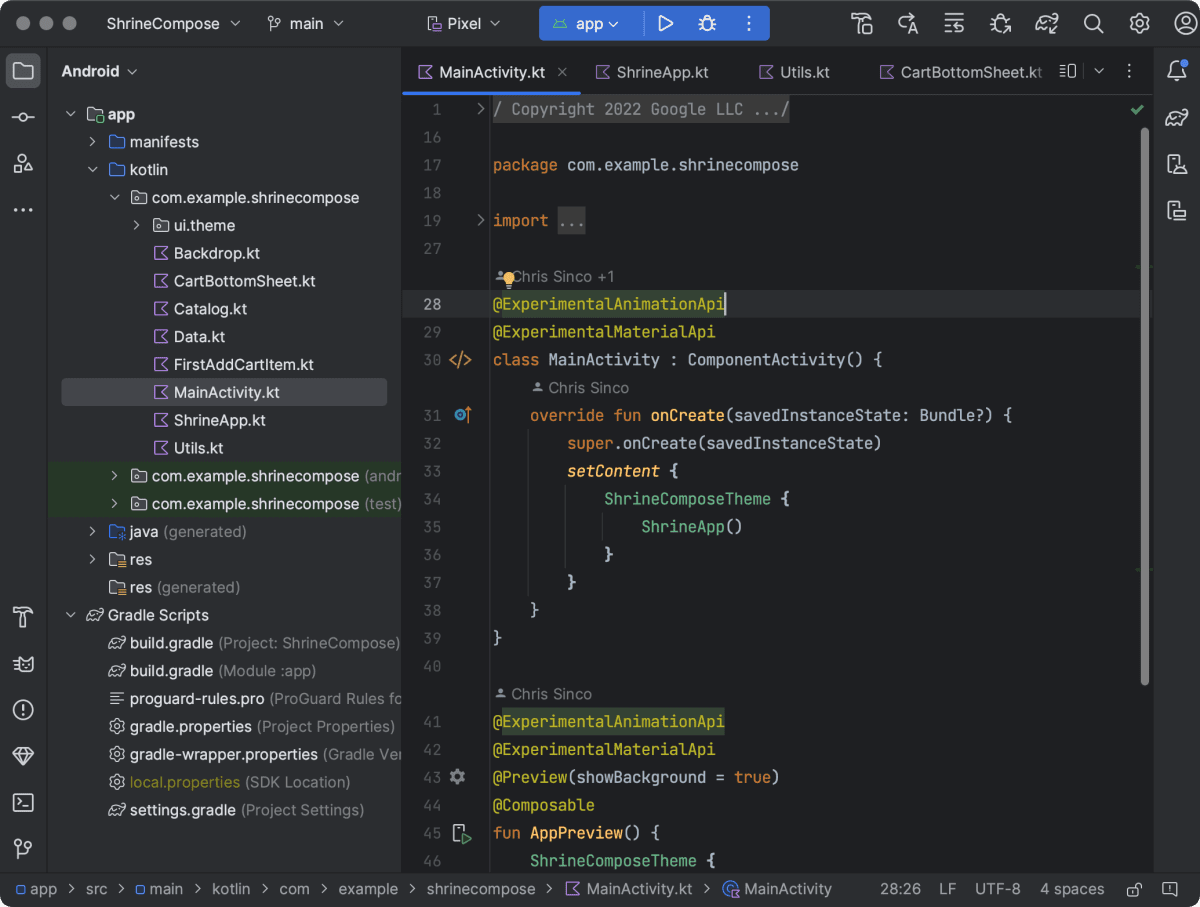Open the Version Control tool window
The height and width of the screenshot is (907, 1200).
coord(23,849)
